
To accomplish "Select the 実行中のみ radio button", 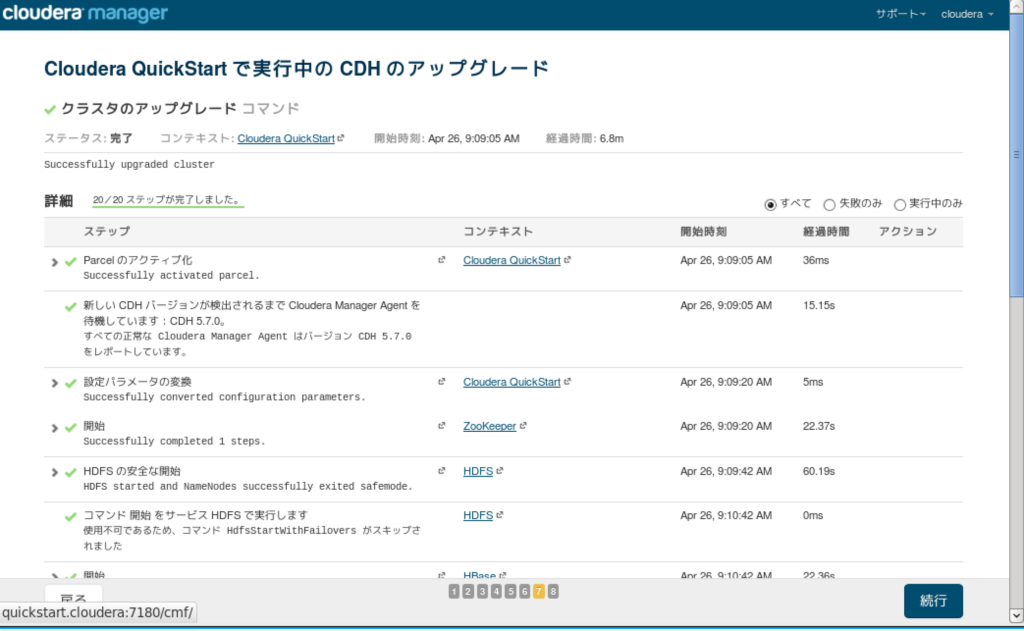I will (900, 204).
